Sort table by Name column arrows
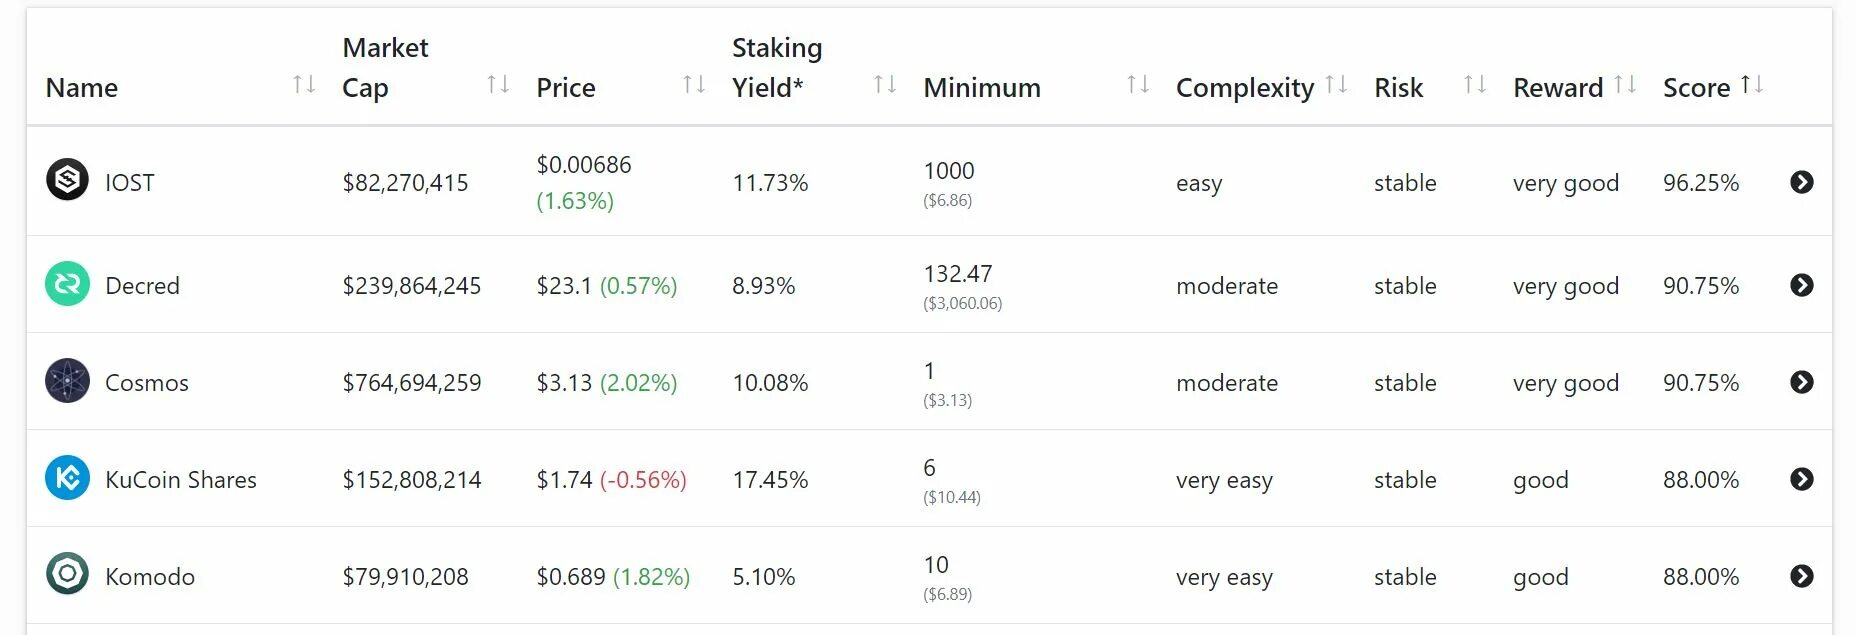The width and height of the screenshot is (1856, 635). pos(304,85)
